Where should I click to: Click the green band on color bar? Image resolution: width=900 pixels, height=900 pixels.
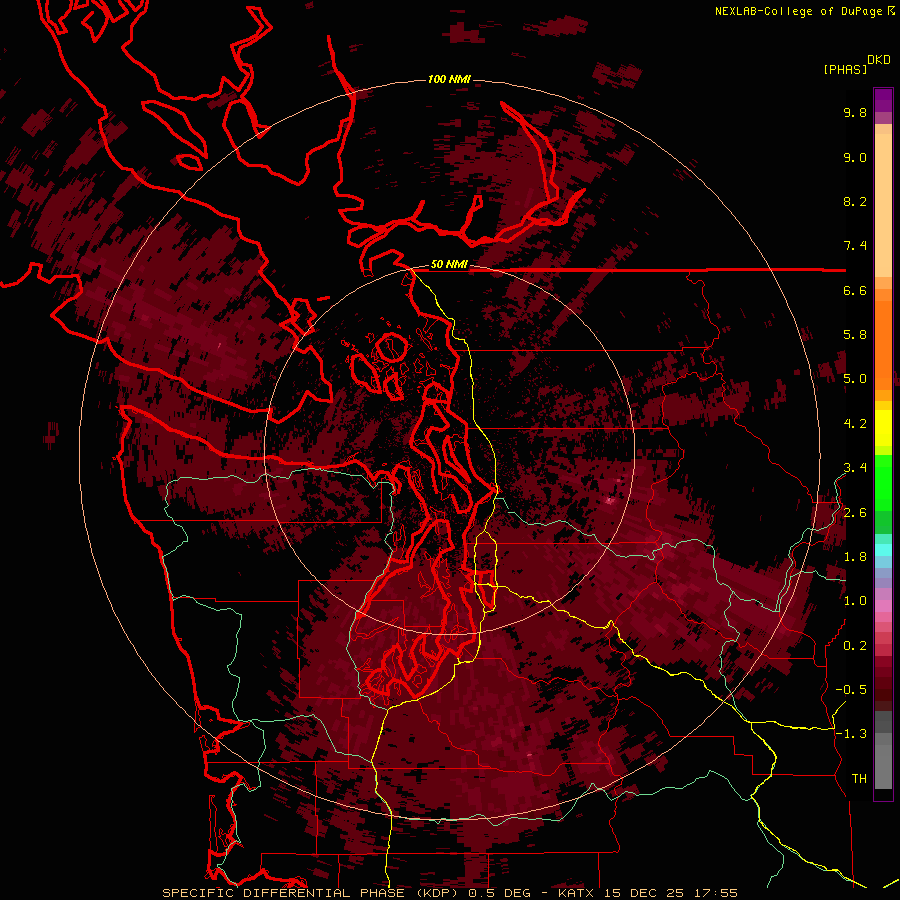pyautogui.click(x=883, y=482)
